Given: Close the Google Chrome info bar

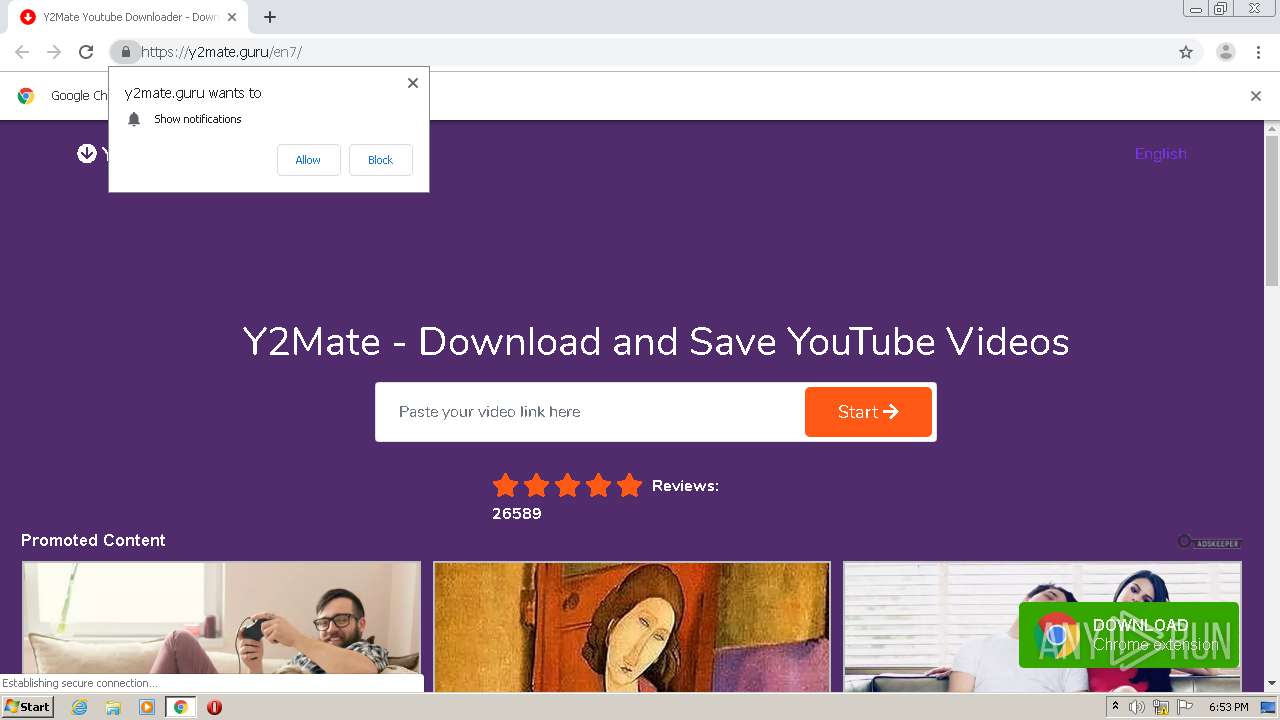Looking at the screenshot, I should [1256, 96].
